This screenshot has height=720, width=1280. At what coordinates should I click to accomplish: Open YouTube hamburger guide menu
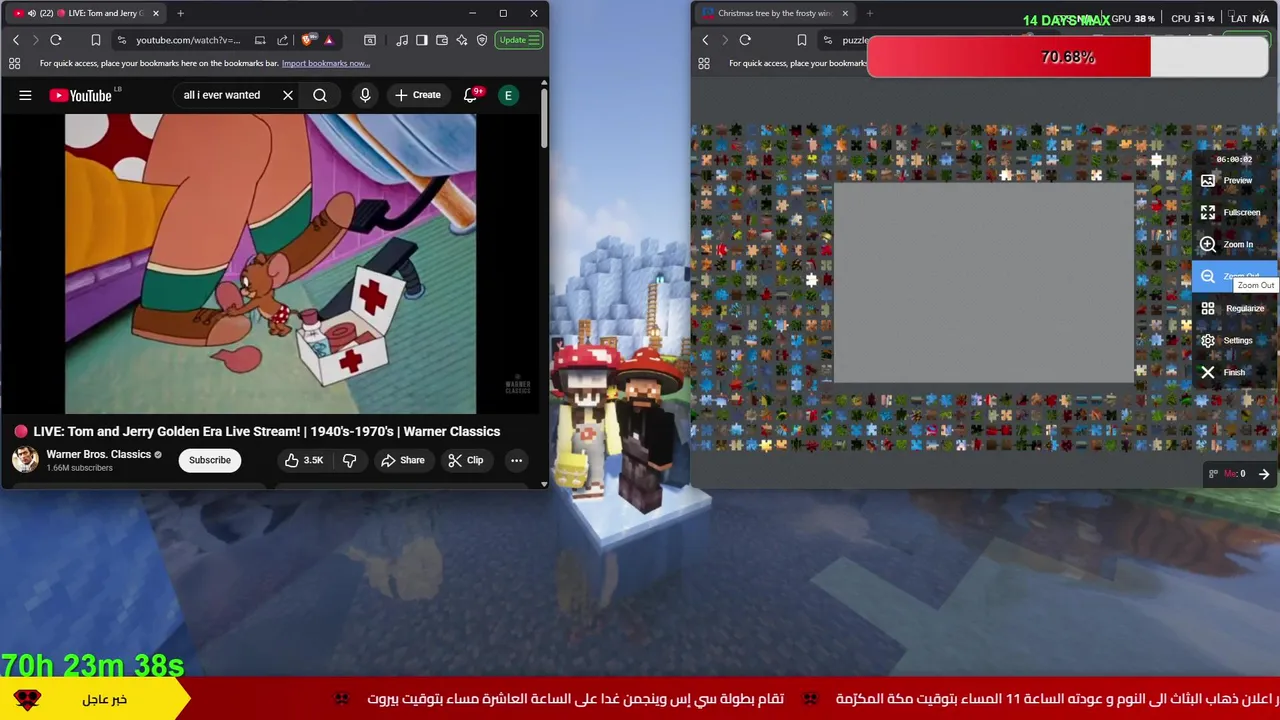pos(25,95)
